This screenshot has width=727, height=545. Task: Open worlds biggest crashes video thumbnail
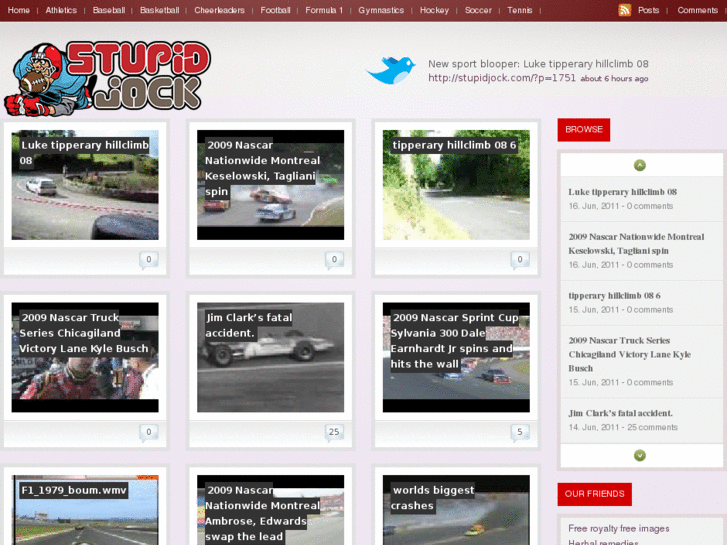click(456, 510)
